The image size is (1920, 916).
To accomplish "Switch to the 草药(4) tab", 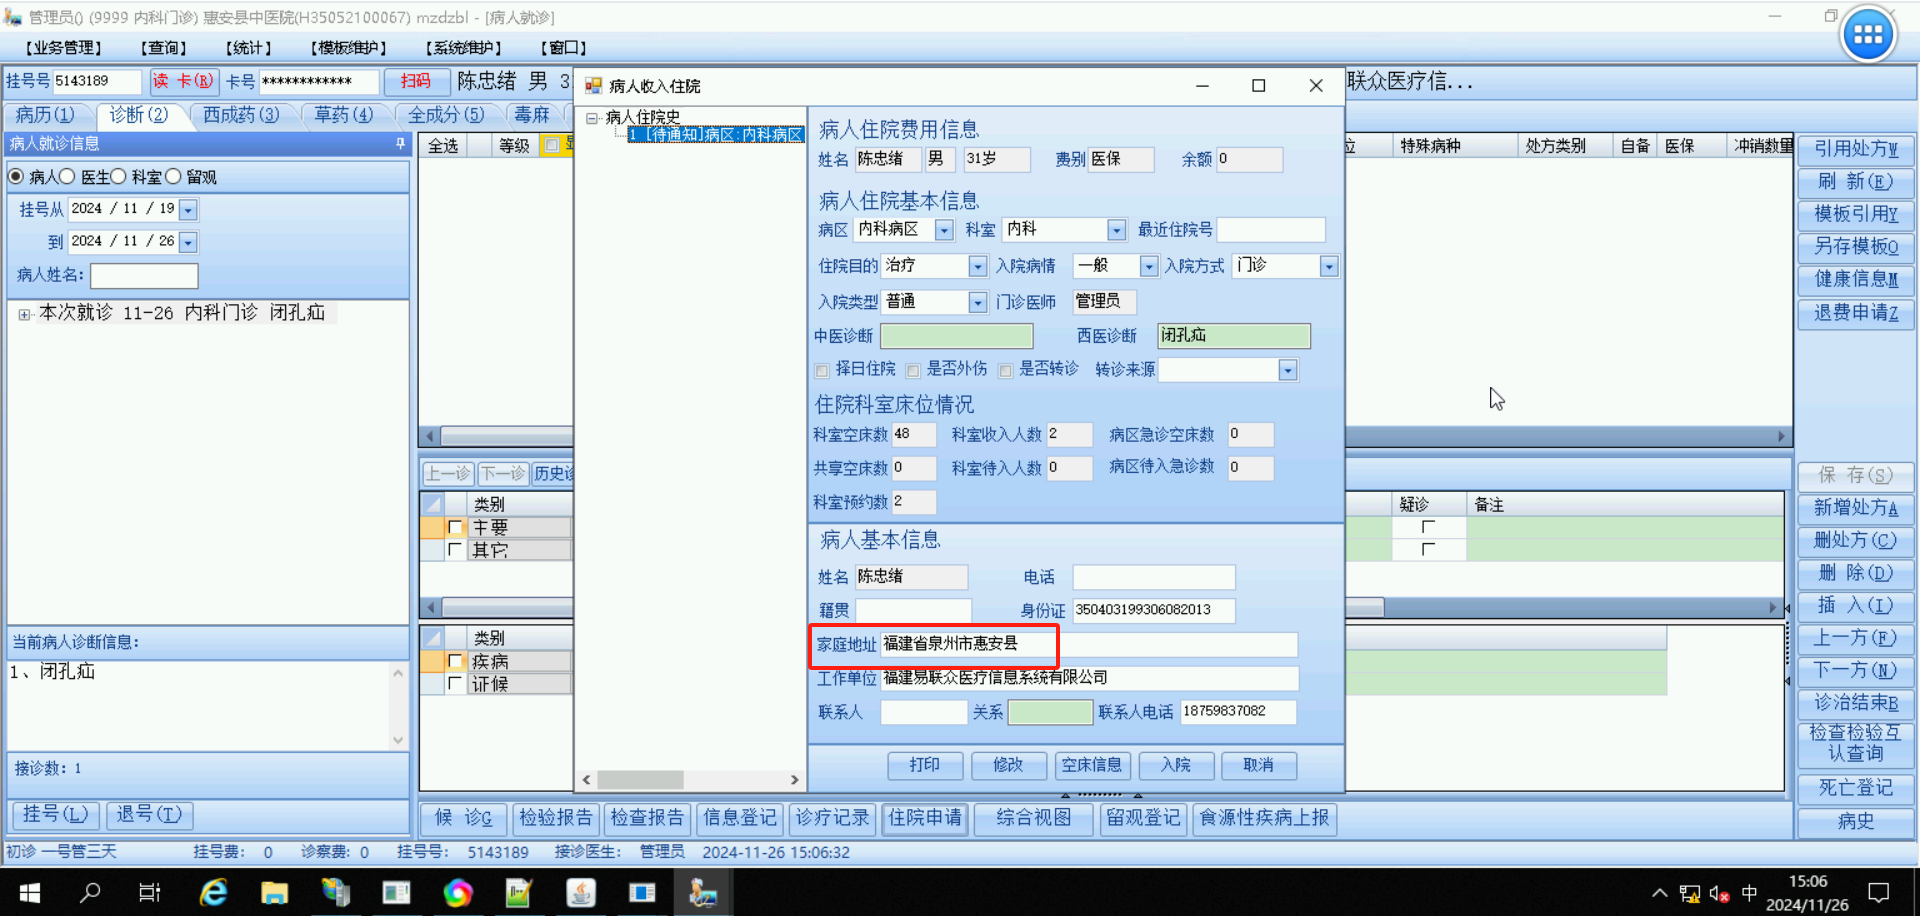I will tap(343, 115).
